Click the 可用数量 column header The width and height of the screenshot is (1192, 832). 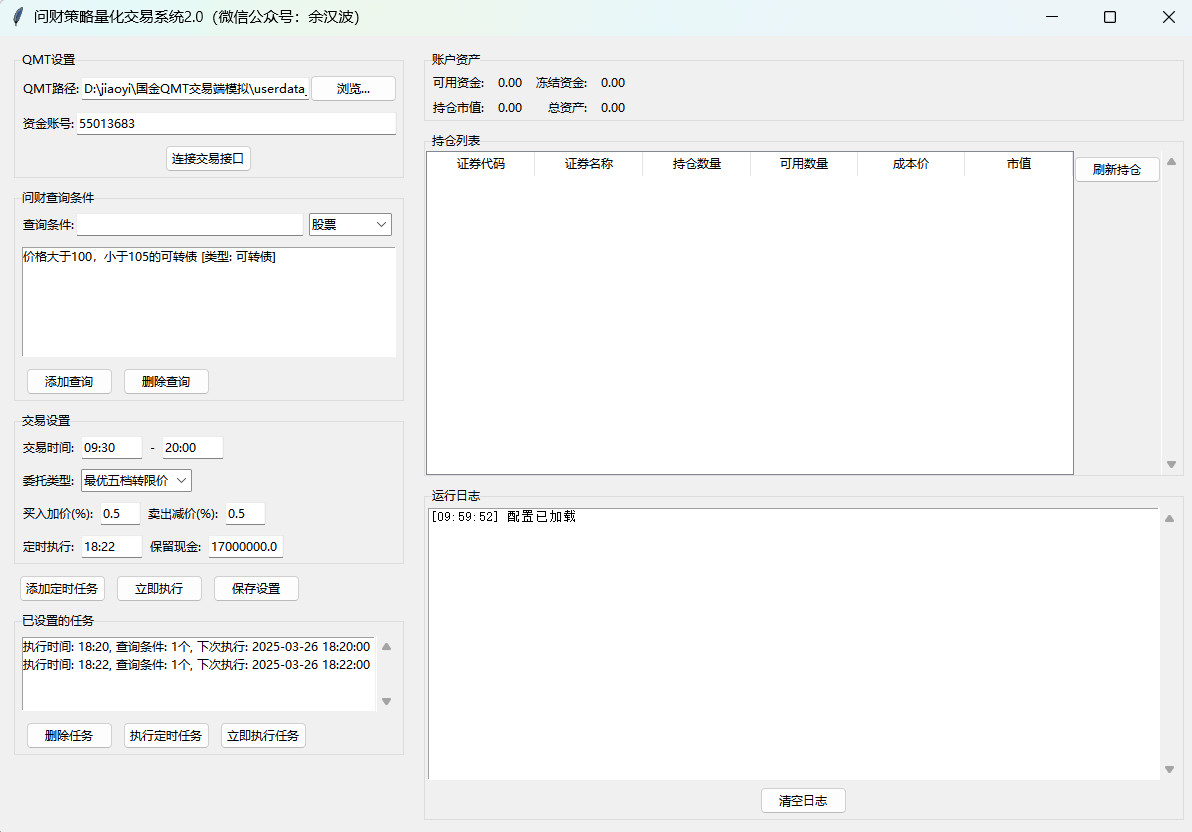(x=804, y=164)
